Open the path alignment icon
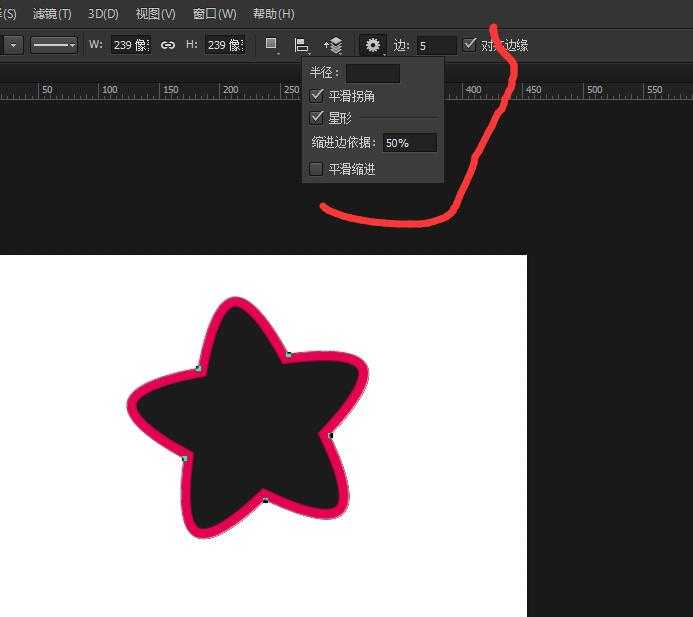This screenshot has height=617, width=693. pyautogui.click(x=301, y=45)
